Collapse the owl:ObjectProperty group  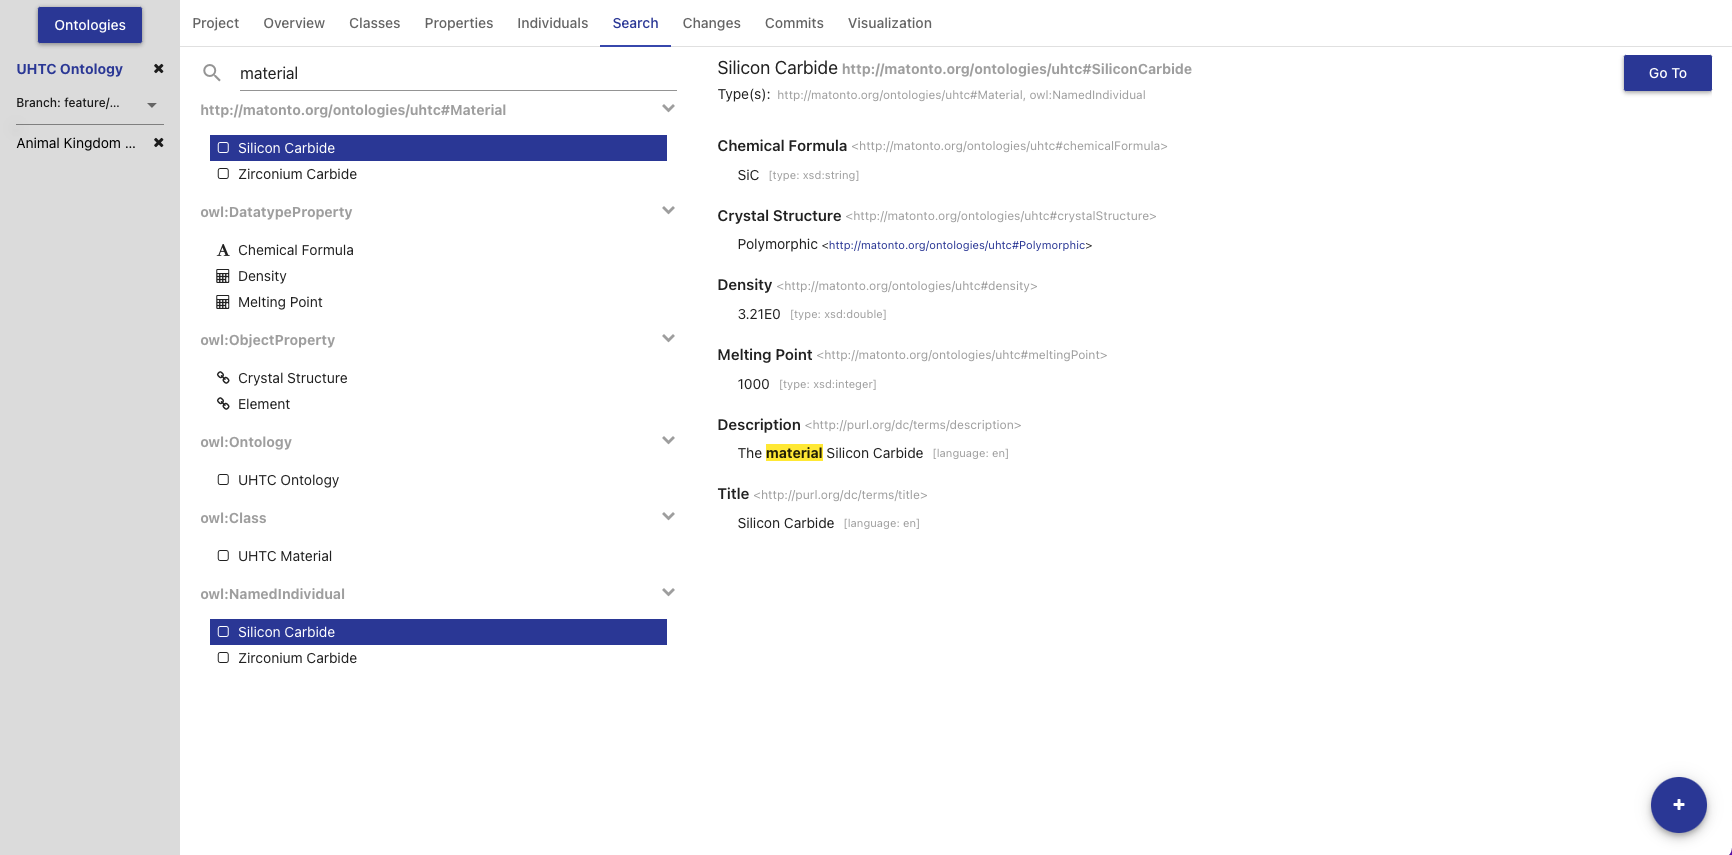[668, 339]
